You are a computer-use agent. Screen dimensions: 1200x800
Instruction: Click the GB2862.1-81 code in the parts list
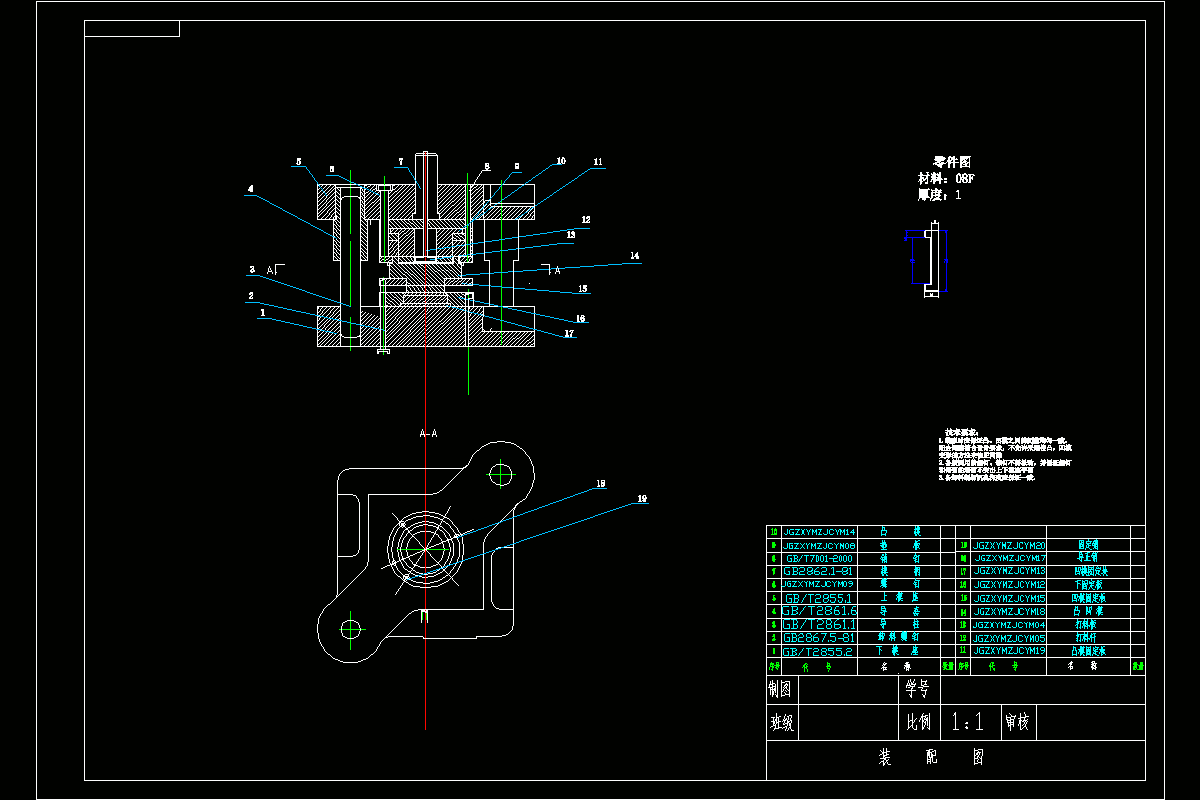coord(817,571)
